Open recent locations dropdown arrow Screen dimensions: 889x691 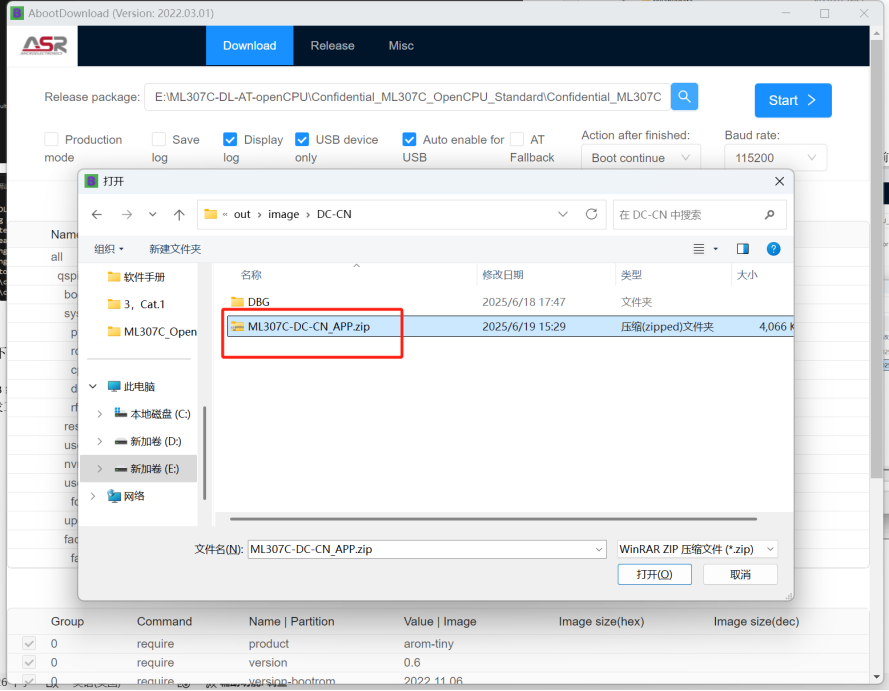click(x=153, y=214)
